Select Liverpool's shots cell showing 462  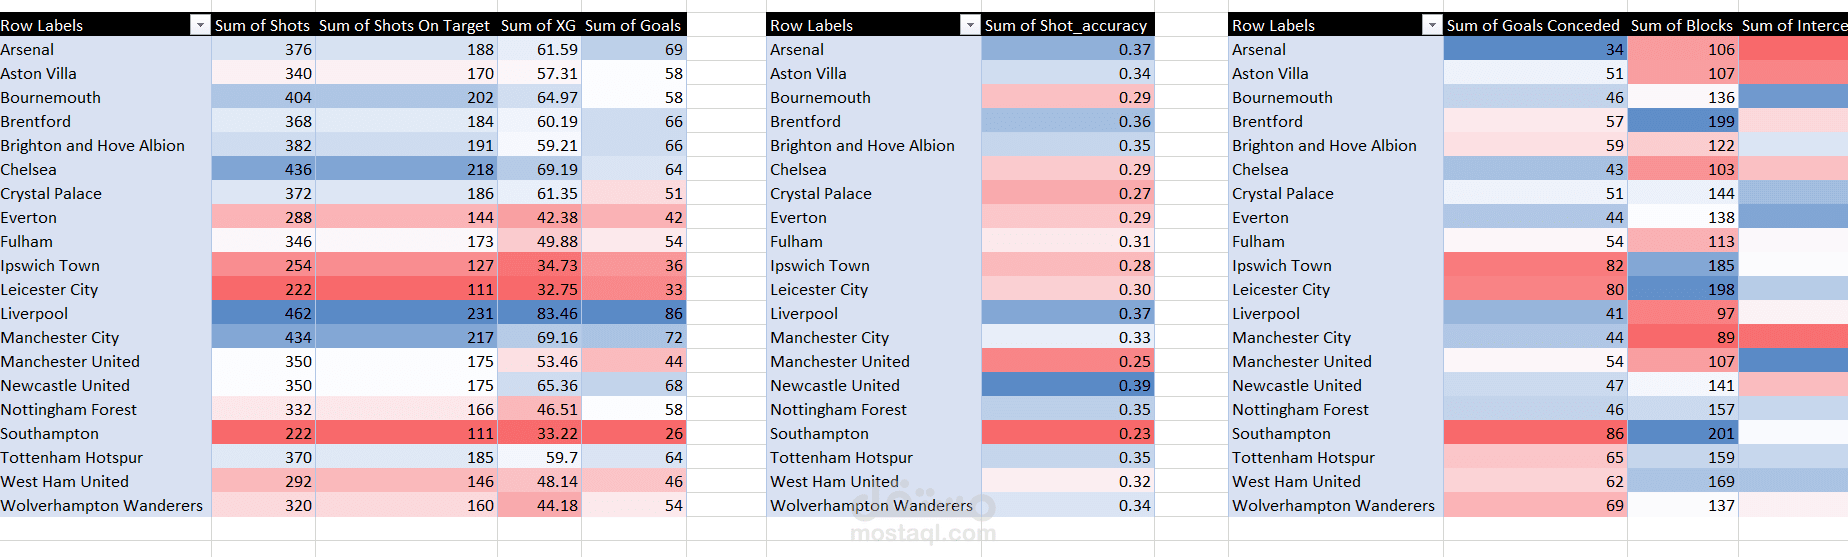point(263,313)
